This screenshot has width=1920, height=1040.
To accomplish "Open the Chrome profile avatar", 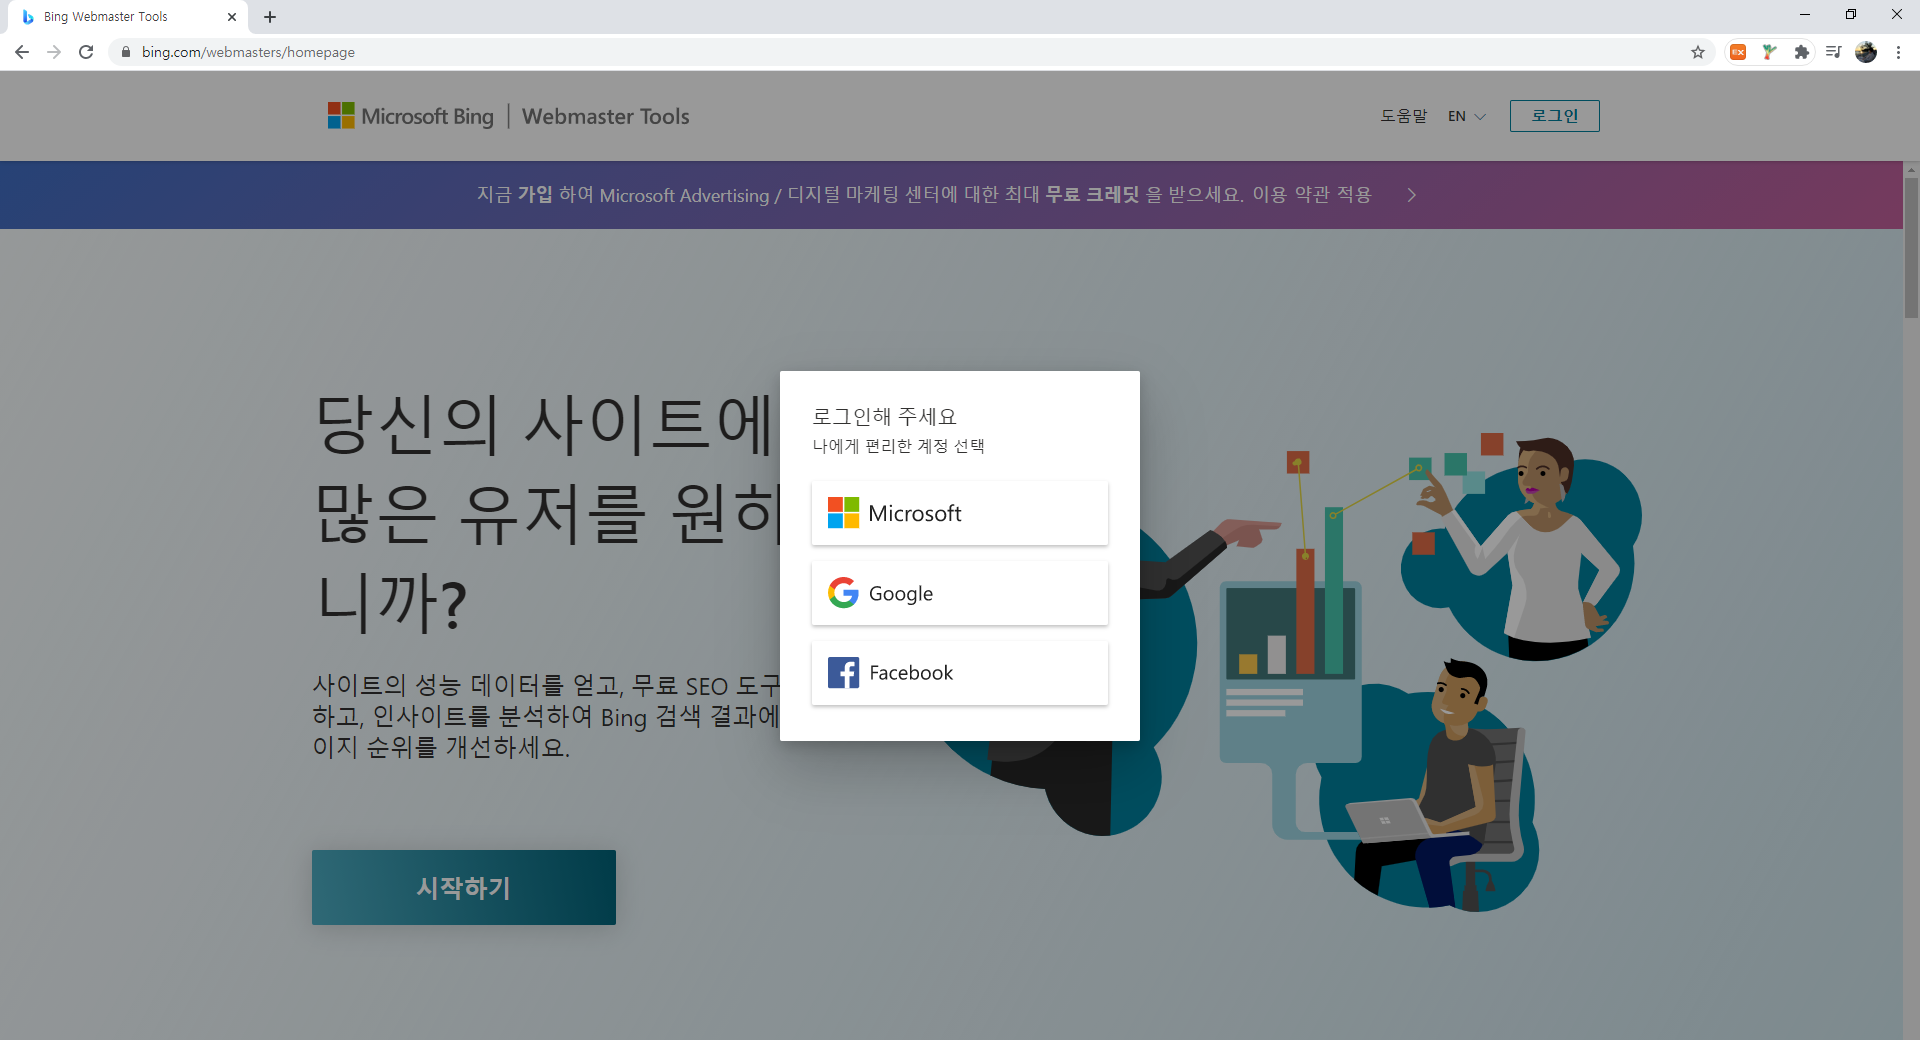I will tap(1866, 52).
